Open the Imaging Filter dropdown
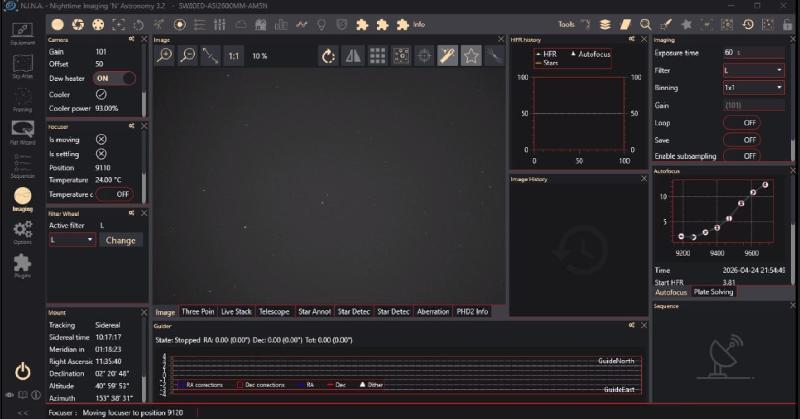This screenshot has width=800, height=419. [x=754, y=70]
